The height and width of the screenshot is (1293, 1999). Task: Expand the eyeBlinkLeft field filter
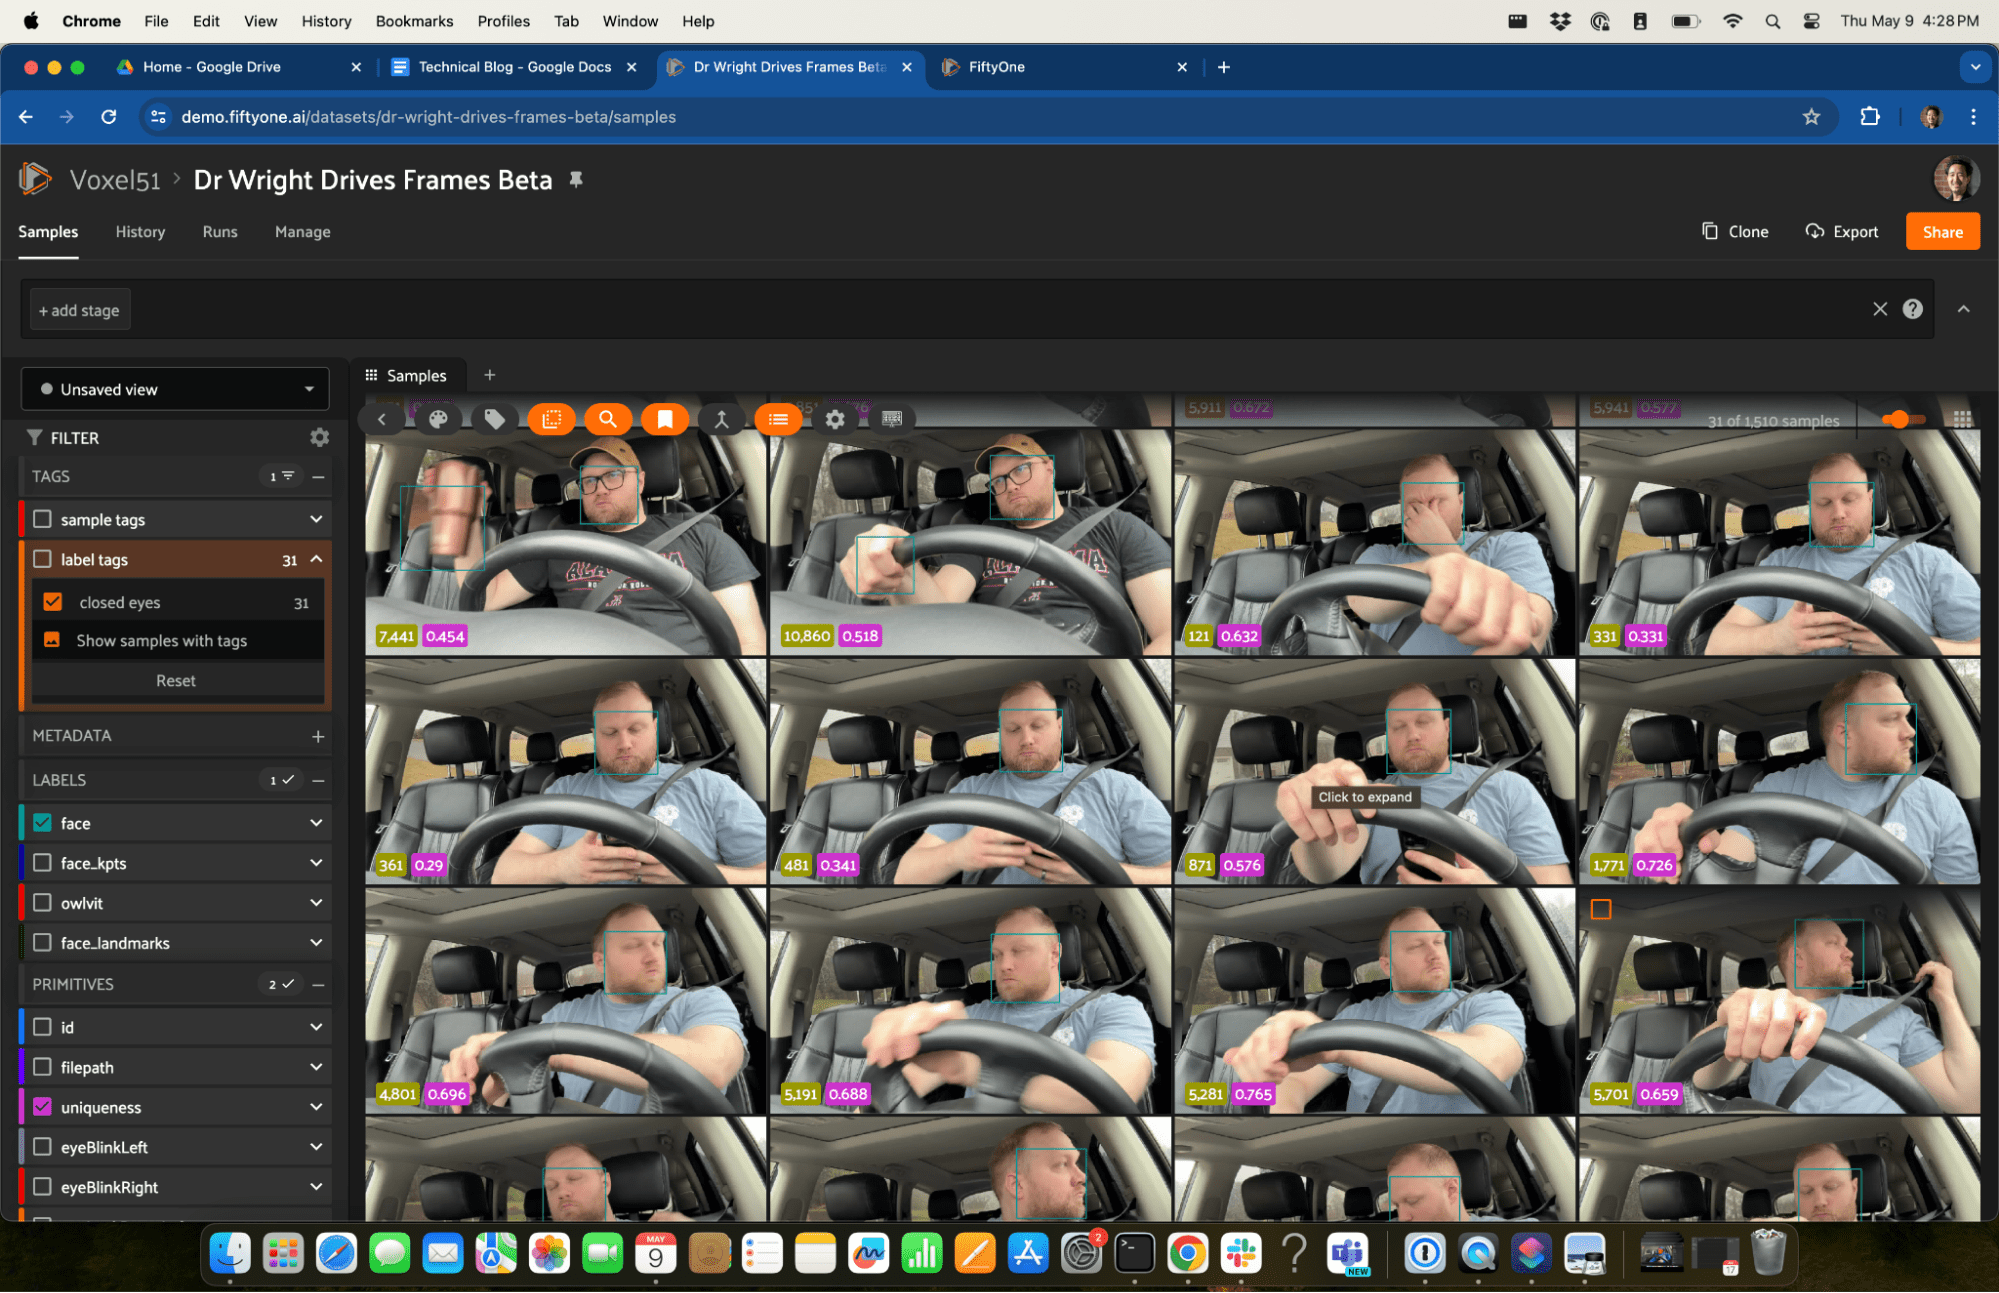316,1147
